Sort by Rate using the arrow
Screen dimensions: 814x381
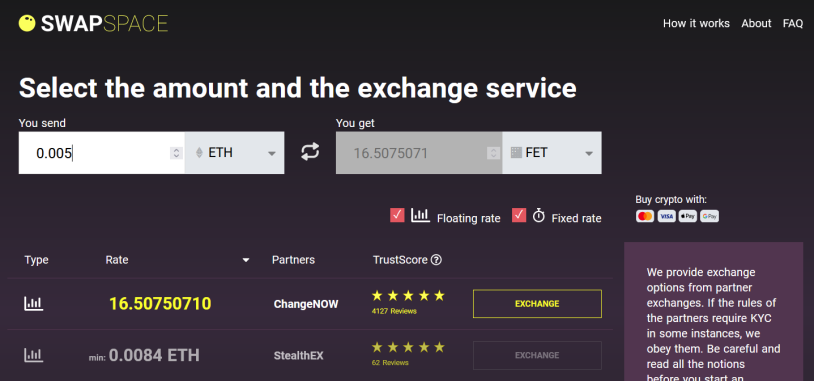(246, 261)
